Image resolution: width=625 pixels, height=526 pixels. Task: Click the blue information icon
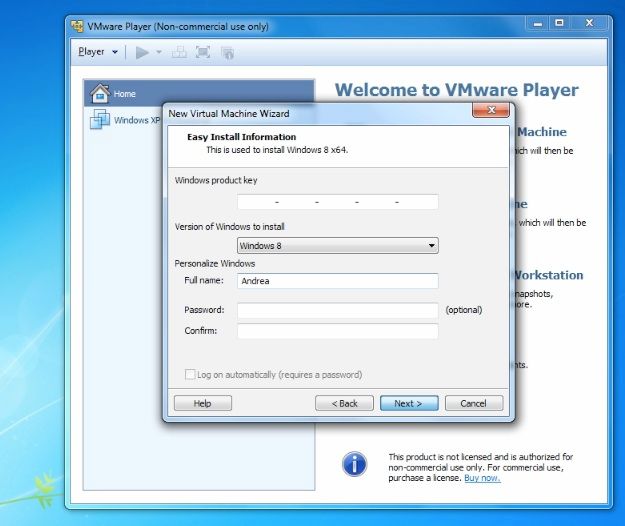[x=354, y=464]
